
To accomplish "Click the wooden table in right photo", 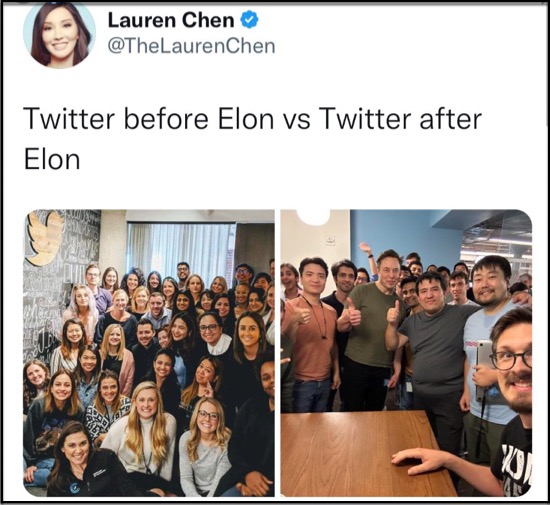I will 361,454.
